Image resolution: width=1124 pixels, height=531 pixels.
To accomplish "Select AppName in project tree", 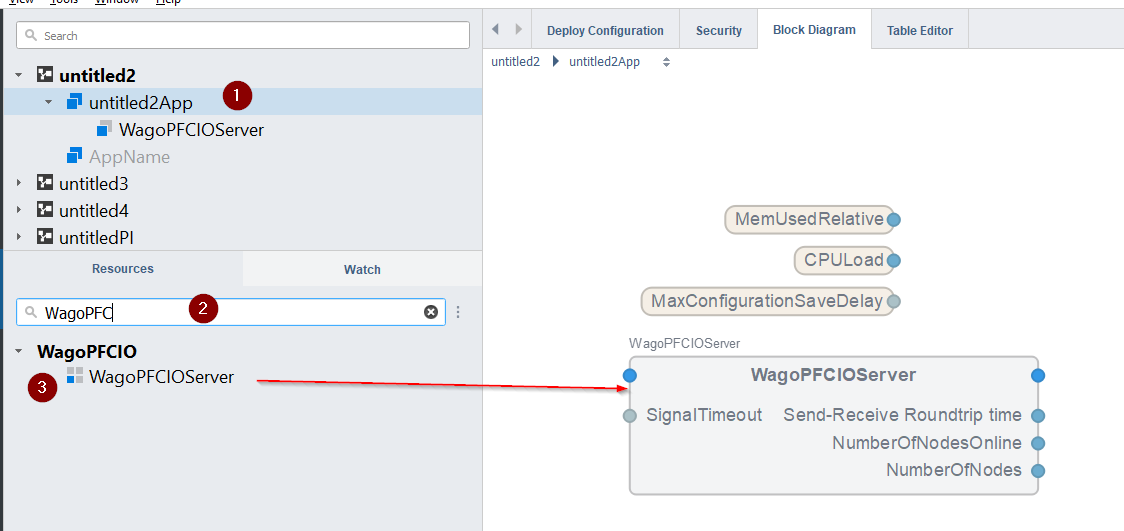I will pyautogui.click(x=129, y=156).
